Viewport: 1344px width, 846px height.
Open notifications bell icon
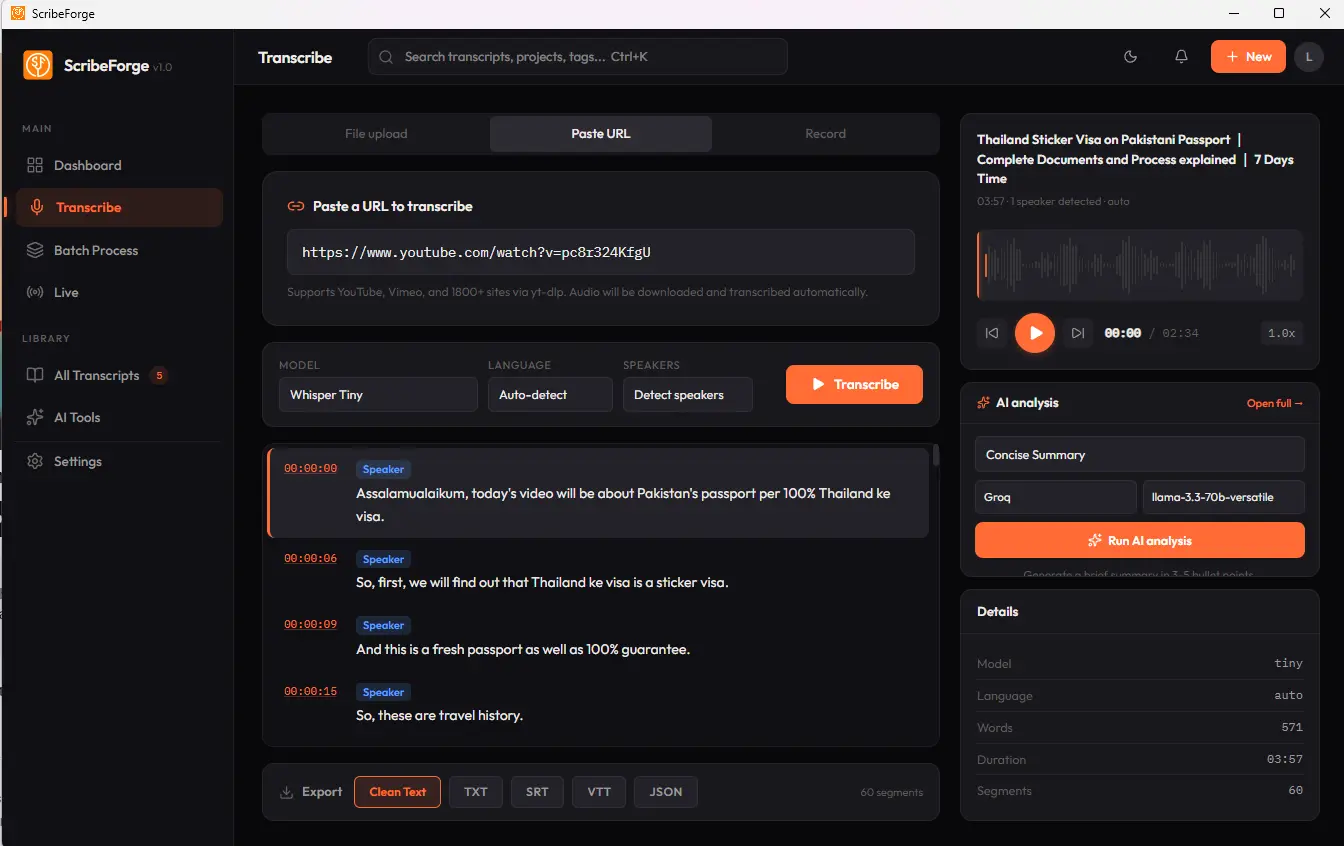tap(1181, 57)
